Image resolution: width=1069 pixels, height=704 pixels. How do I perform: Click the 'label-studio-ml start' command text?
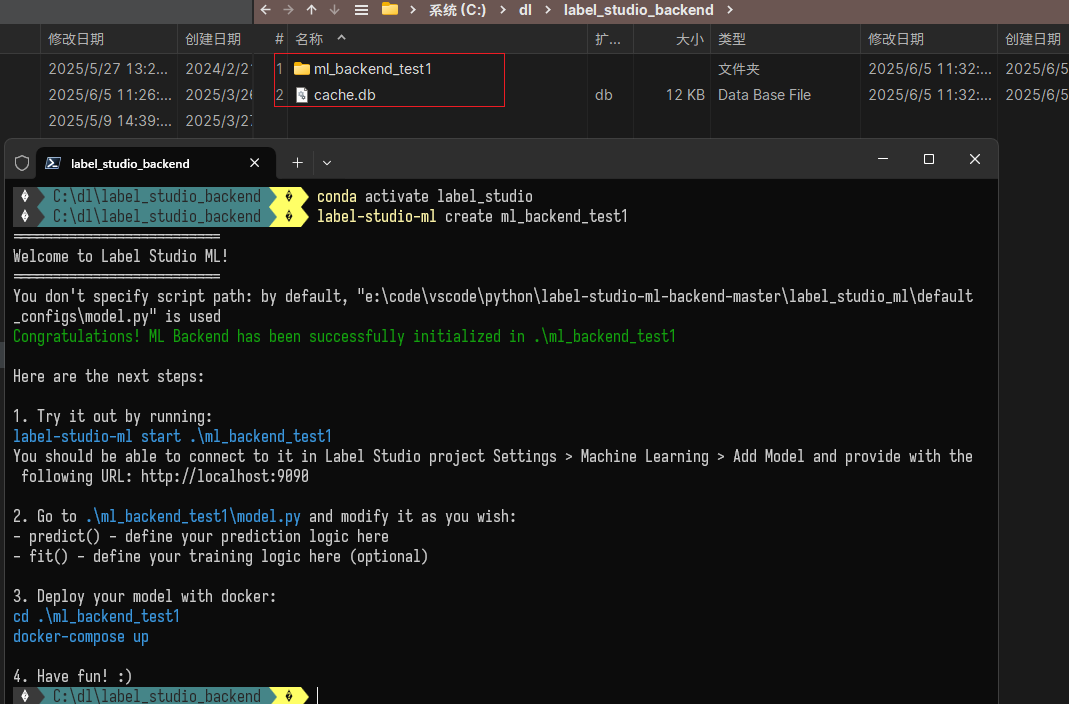[172, 436]
